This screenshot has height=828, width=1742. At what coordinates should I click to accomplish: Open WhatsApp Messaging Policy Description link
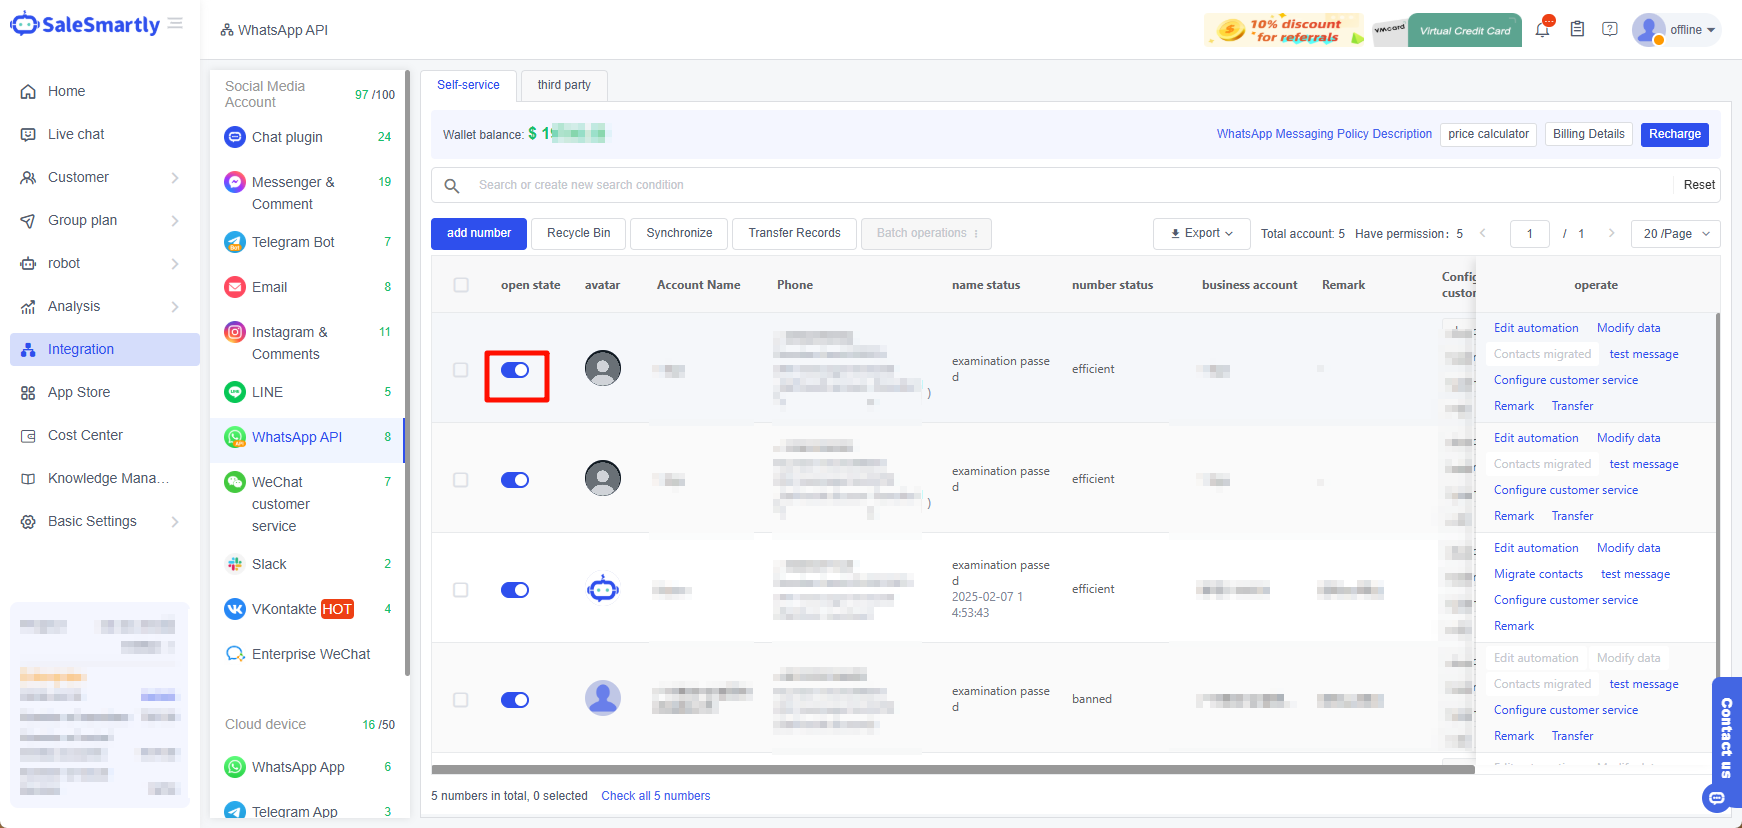[1324, 134]
